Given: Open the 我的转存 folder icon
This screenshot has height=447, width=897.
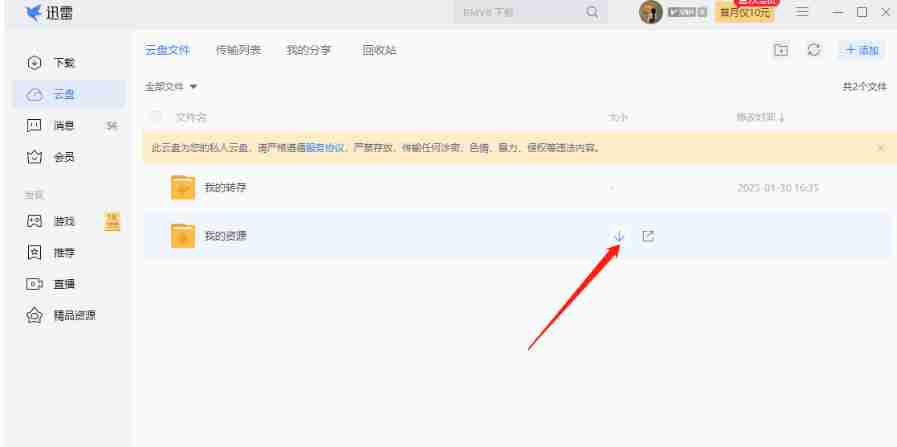Looking at the screenshot, I should pos(182,188).
